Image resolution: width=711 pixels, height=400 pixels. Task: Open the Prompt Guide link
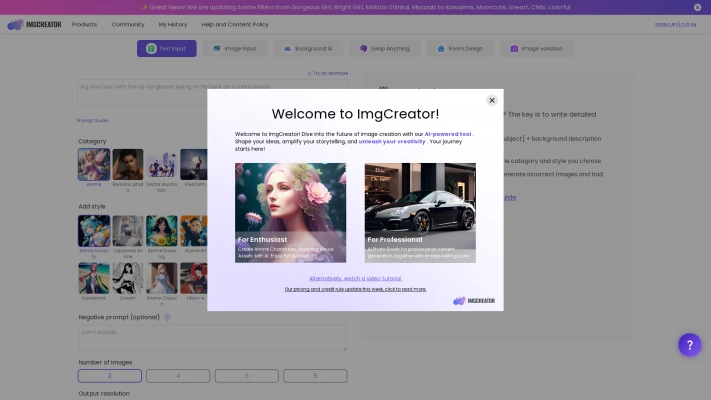[x=93, y=121]
